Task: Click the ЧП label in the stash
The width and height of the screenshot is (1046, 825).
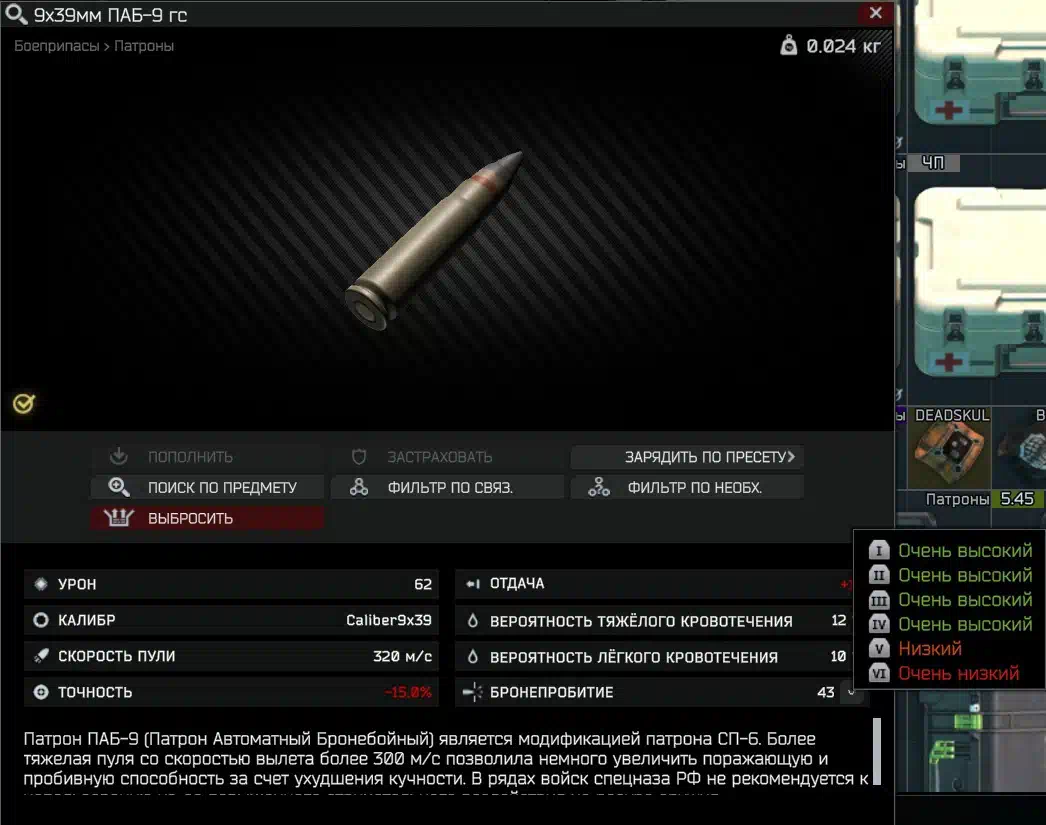Action: (x=933, y=163)
